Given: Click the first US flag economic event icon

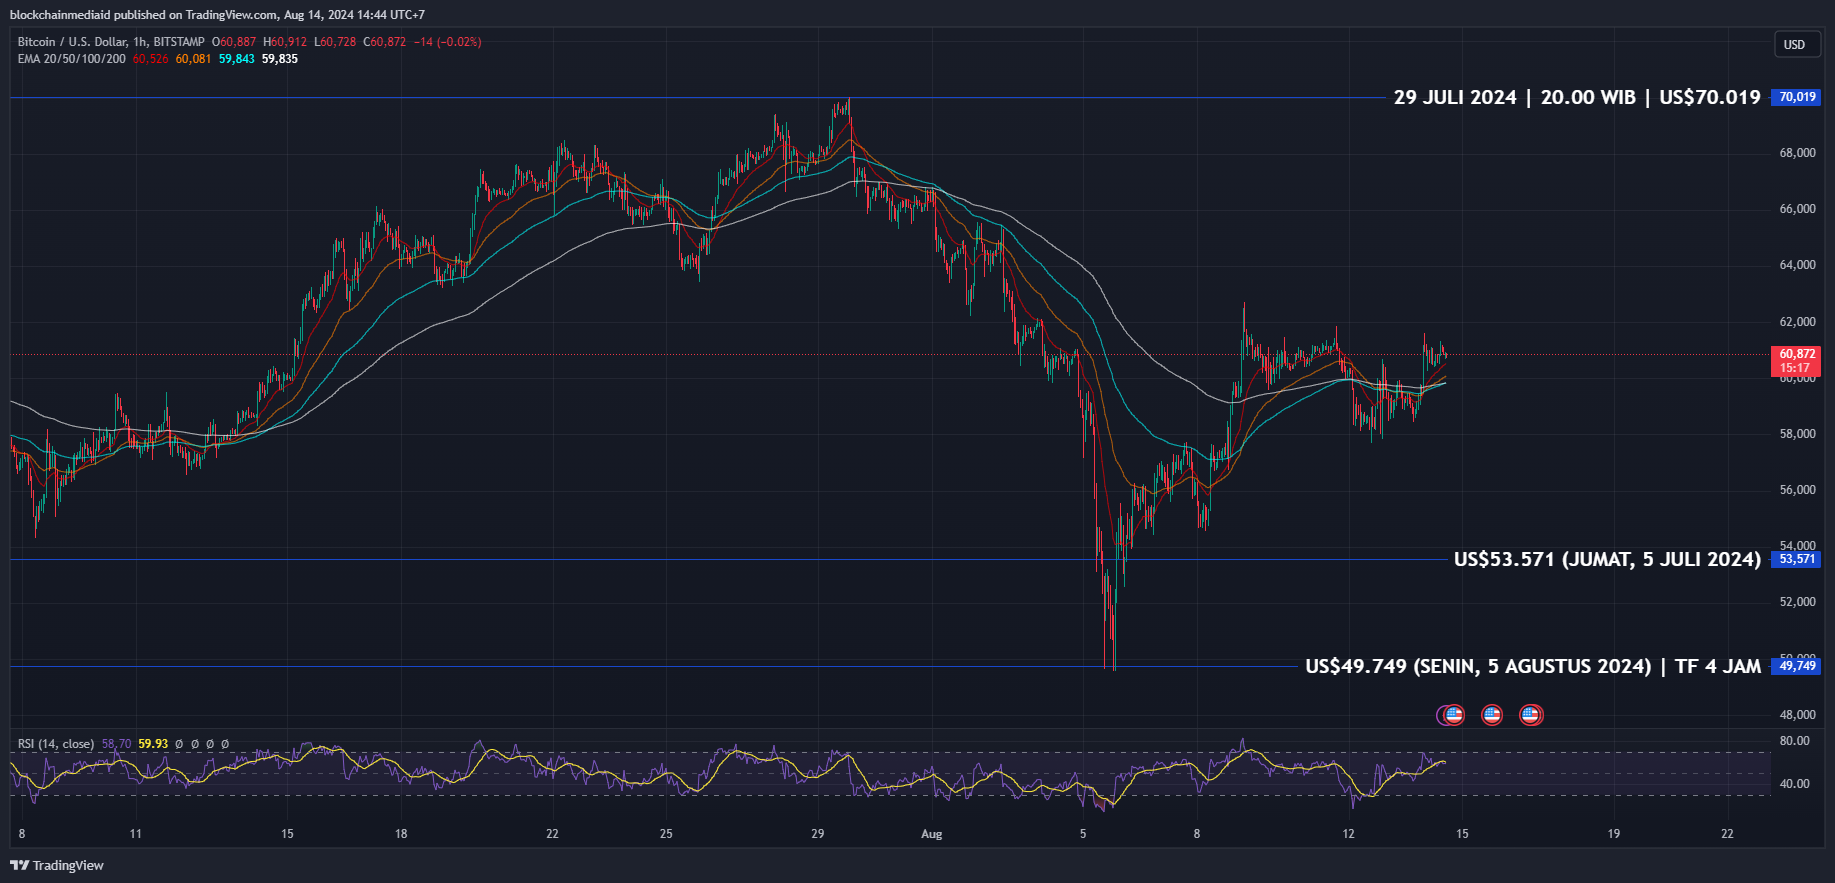Looking at the screenshot, I should click(1453, 715).
